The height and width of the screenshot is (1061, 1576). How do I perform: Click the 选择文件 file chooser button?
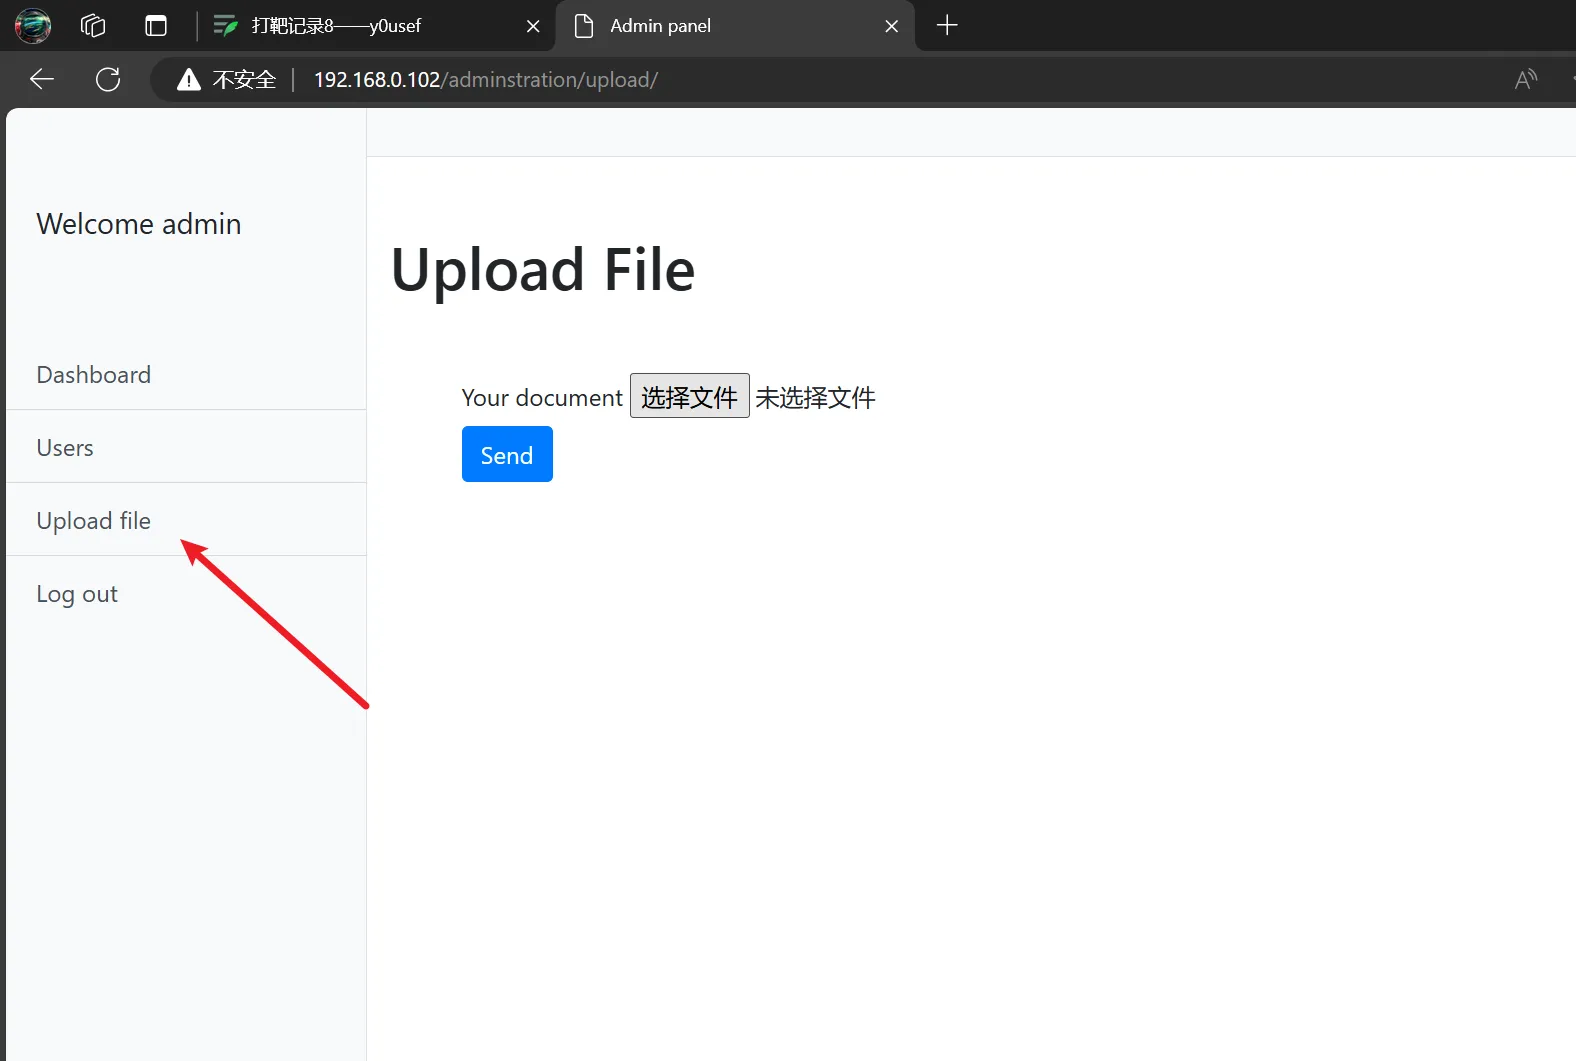tap(689, 397)
